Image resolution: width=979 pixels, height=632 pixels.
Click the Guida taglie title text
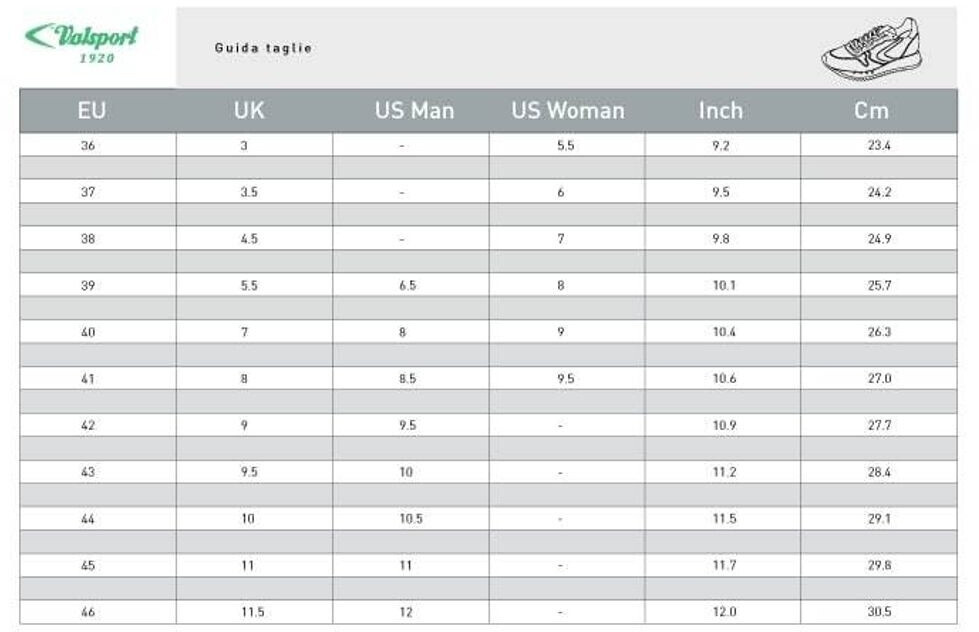tap(263, 48)
